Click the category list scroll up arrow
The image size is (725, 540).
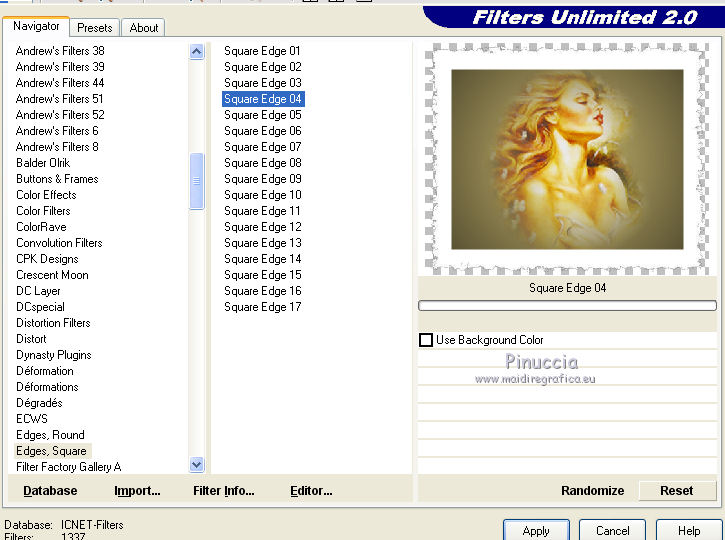(x=197, y=51)
